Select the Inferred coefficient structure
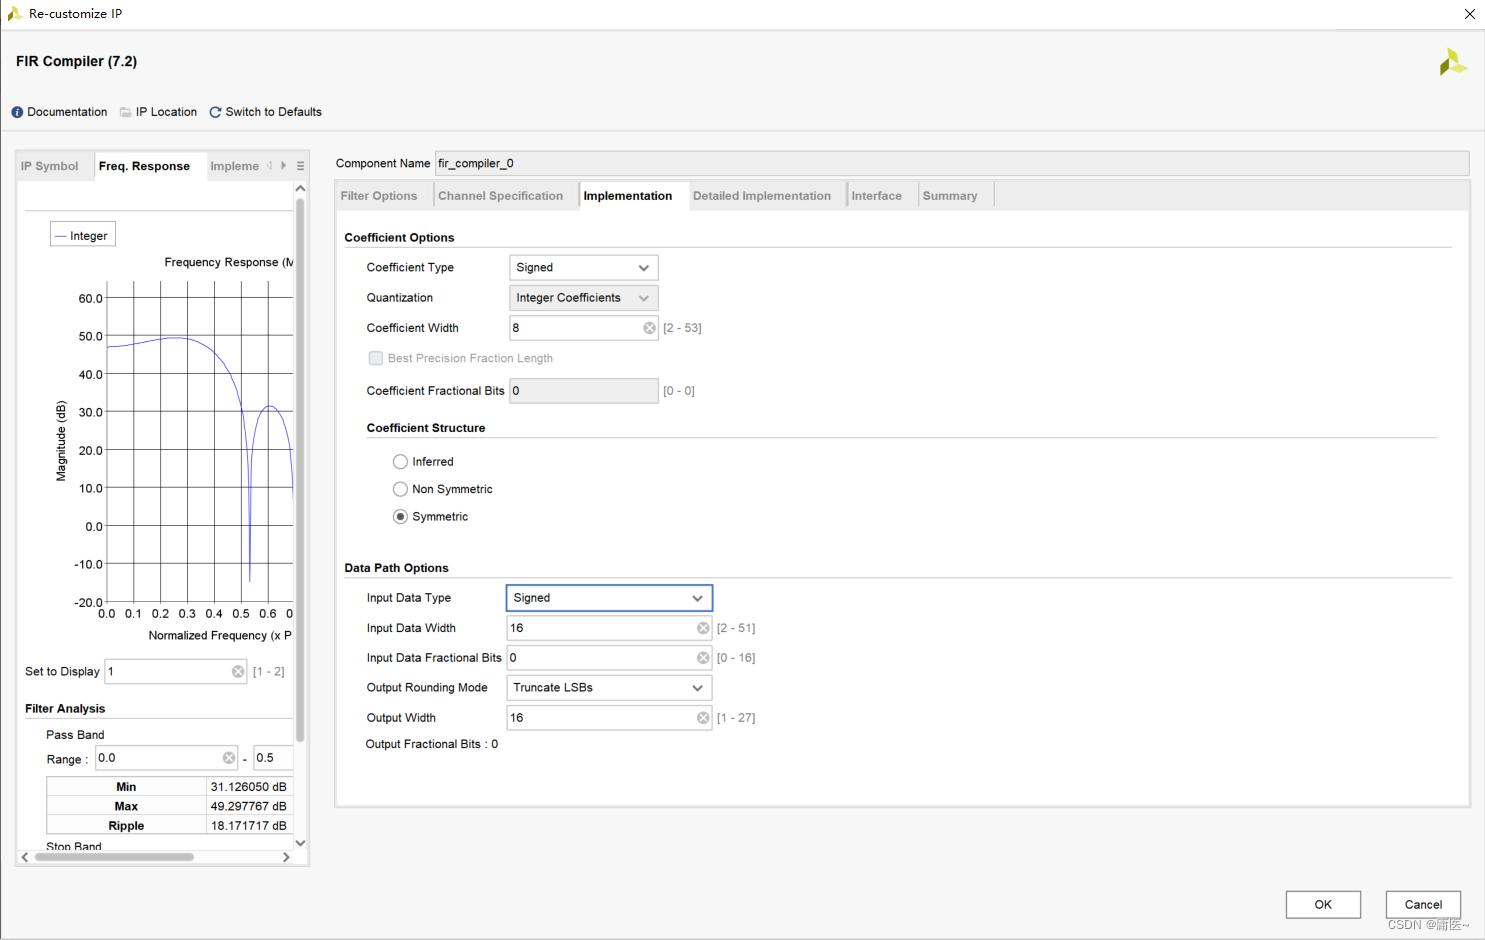The width and height of the screenshot is (1485, 940). (400, 462)
